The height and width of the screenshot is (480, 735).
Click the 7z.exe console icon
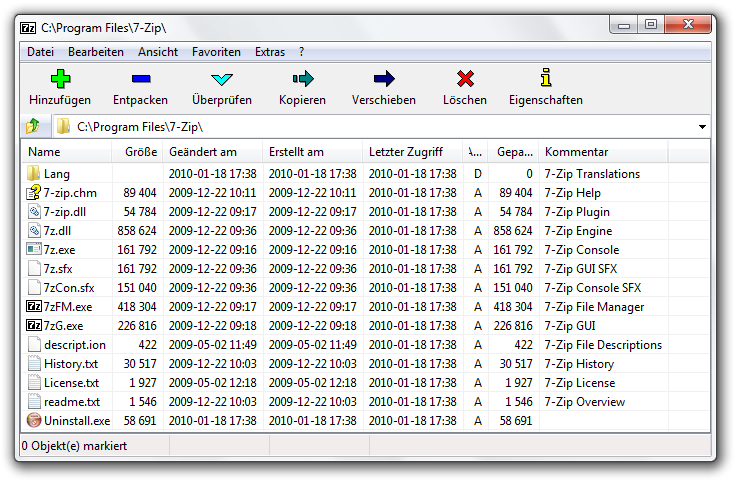coord(34,249)
